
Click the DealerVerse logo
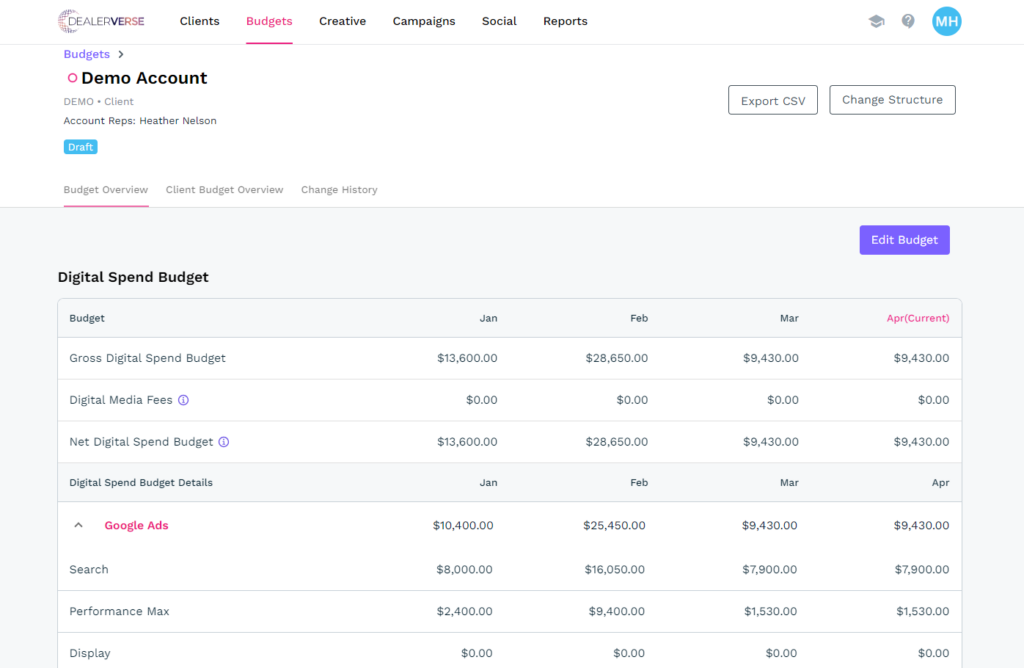click(101, 21)
